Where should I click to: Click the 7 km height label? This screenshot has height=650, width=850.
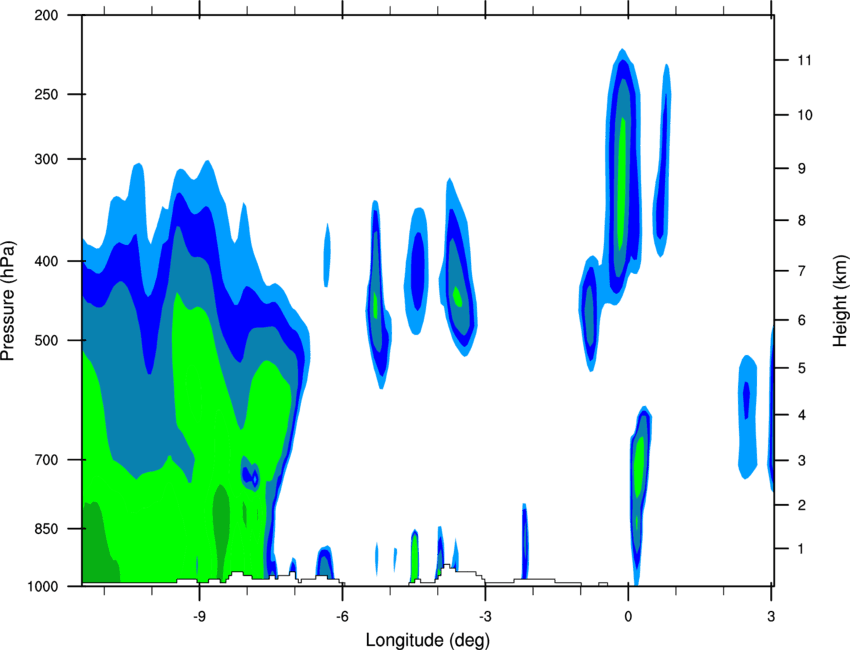tap(802, 271)
